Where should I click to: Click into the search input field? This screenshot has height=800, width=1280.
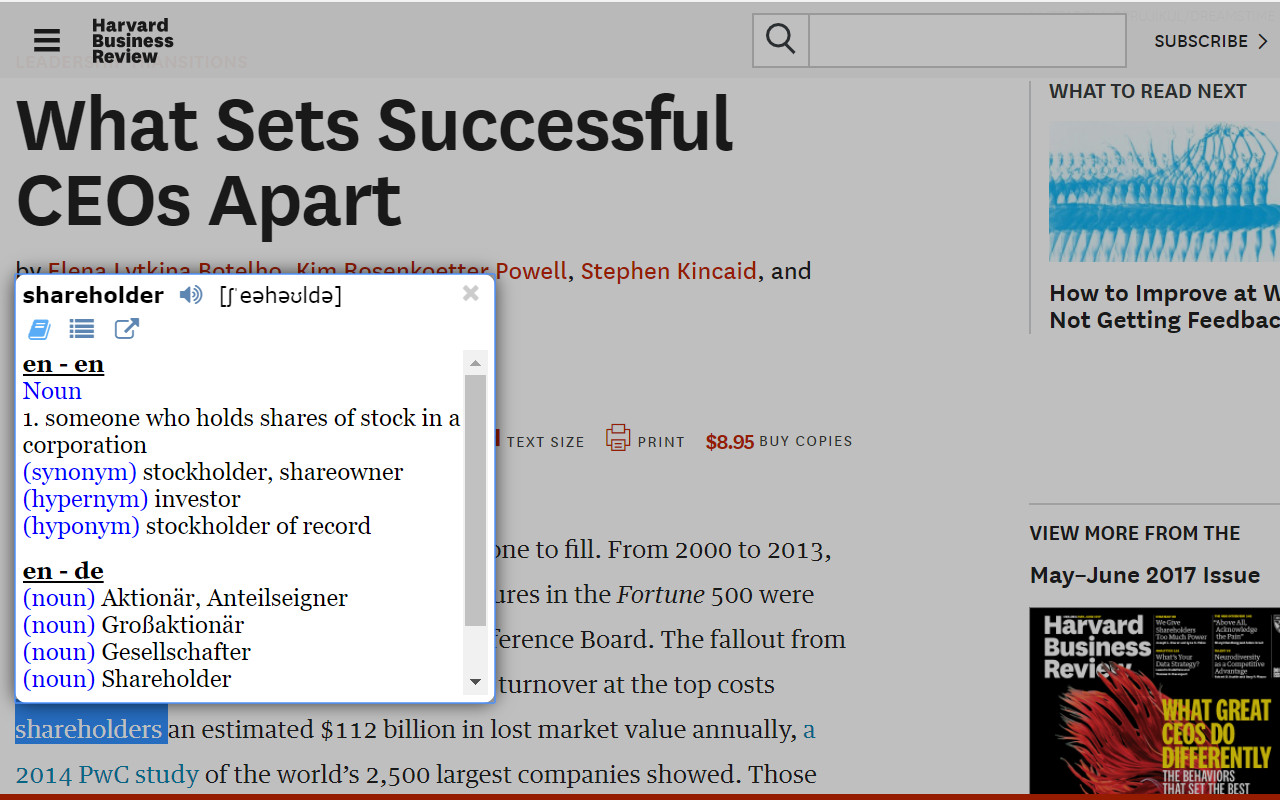pyautogui.click(x=967, y=40)
